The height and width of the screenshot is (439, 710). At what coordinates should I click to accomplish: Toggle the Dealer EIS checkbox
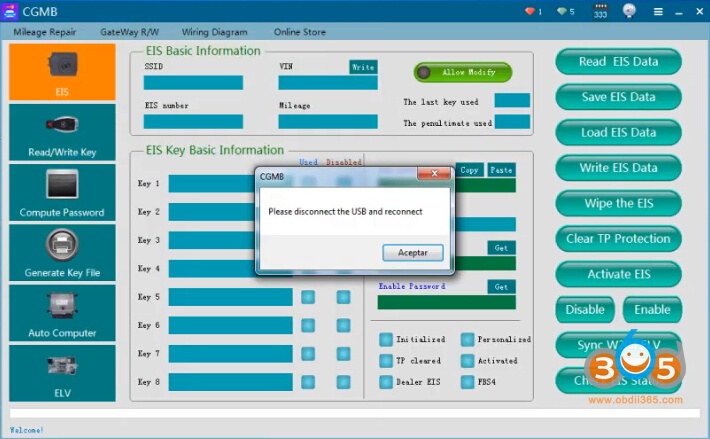(386, 382)
